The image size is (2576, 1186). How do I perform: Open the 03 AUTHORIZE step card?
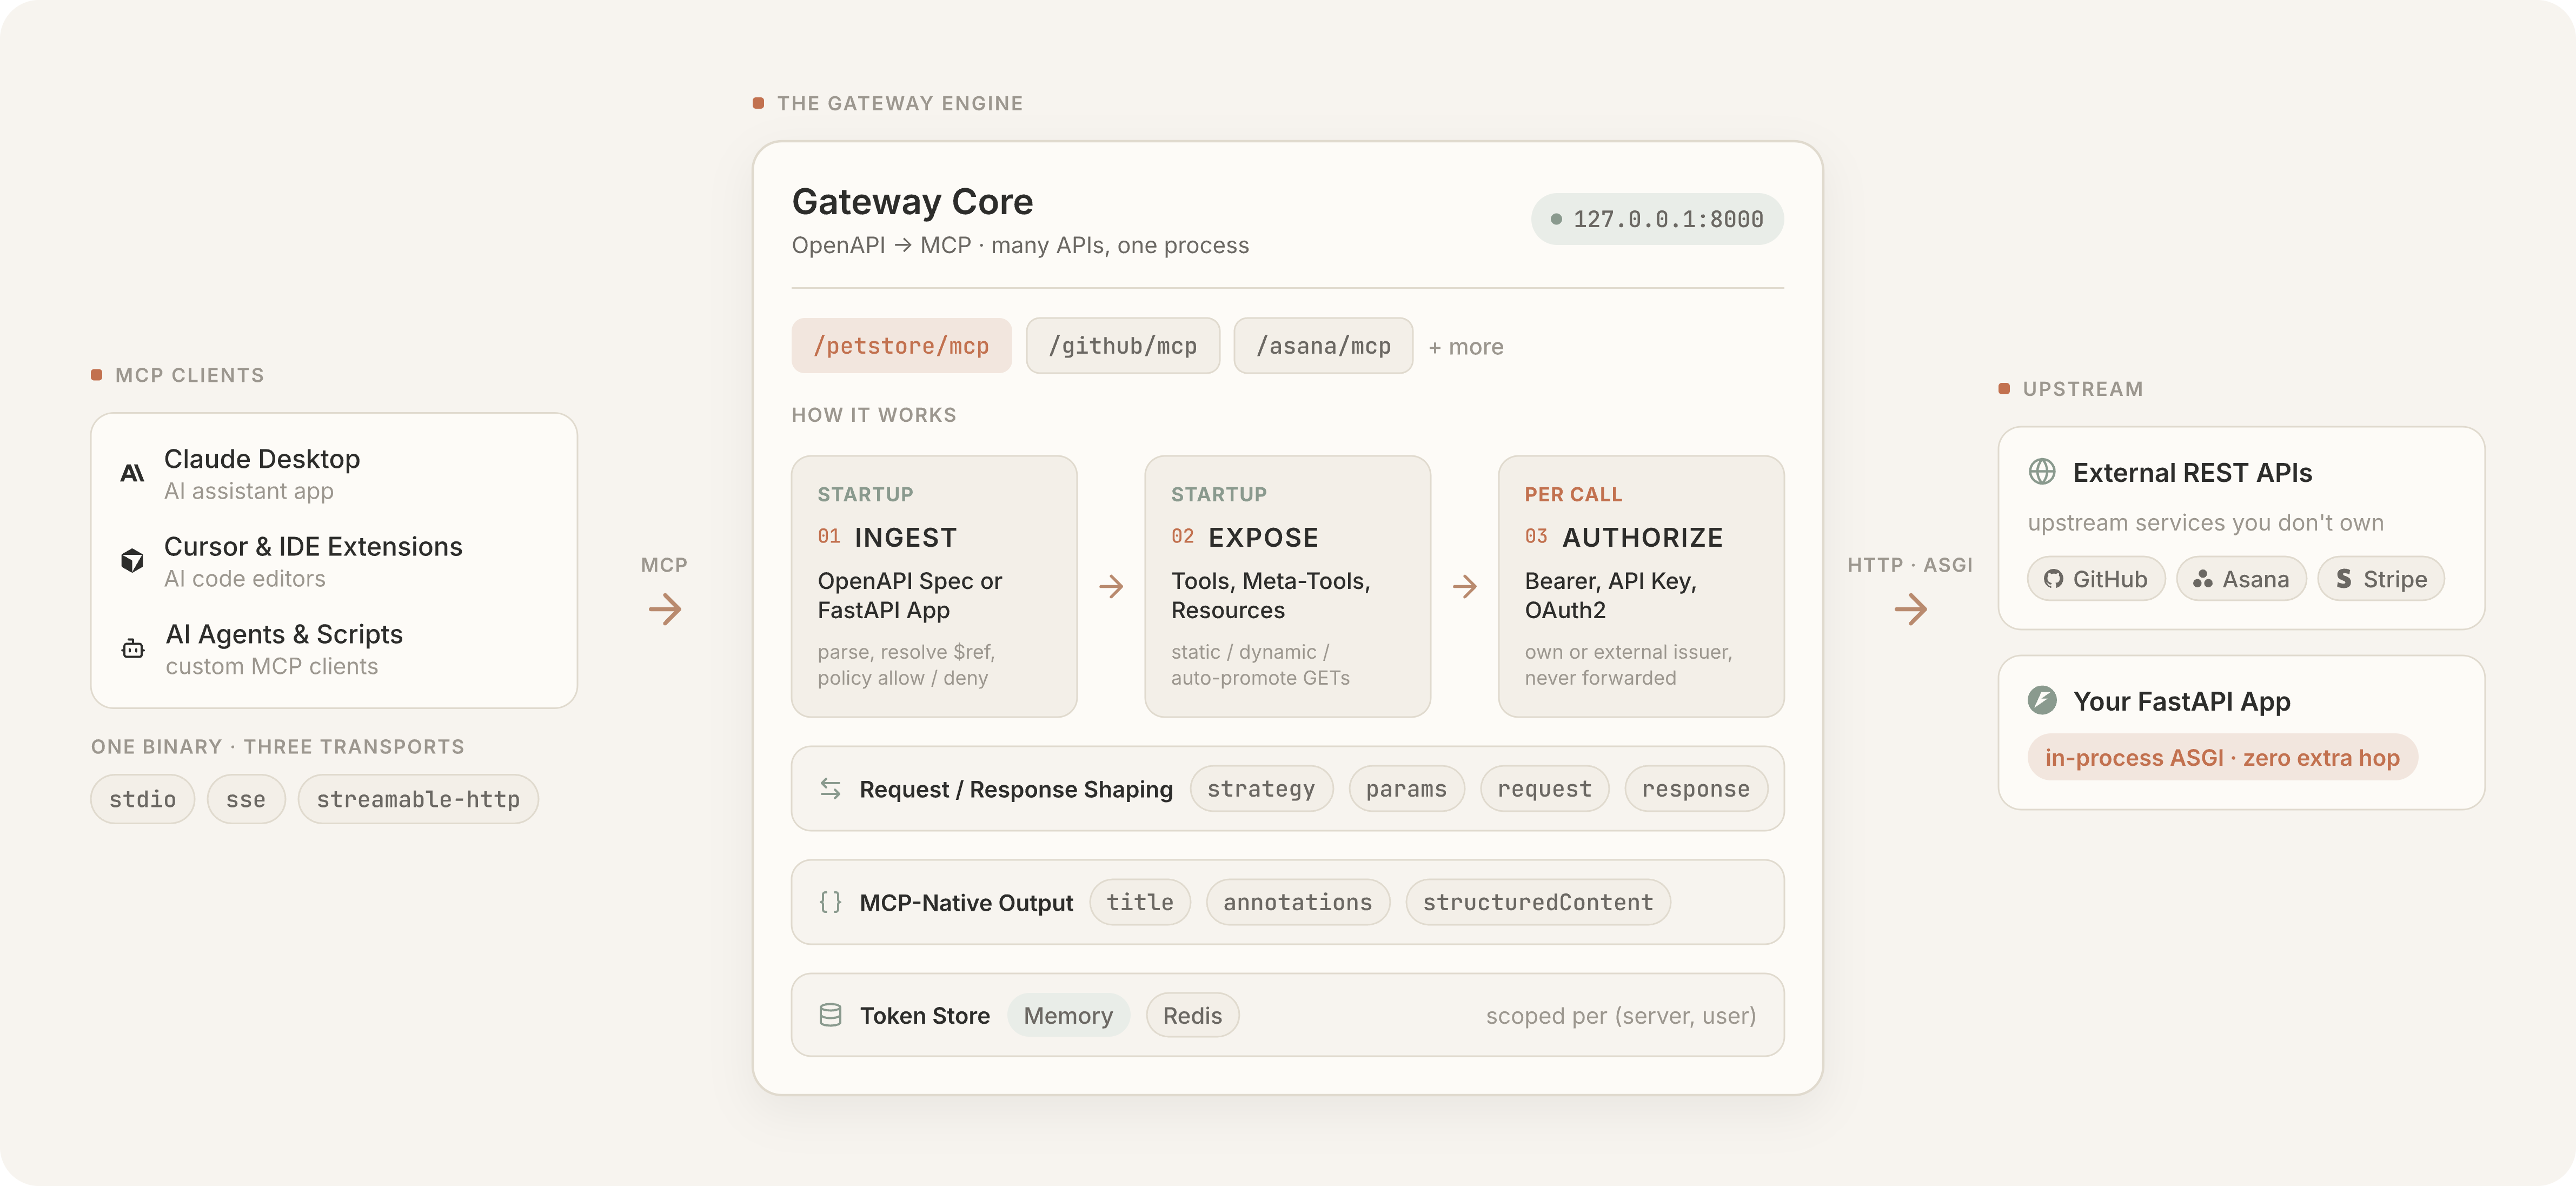point(1641,586)
